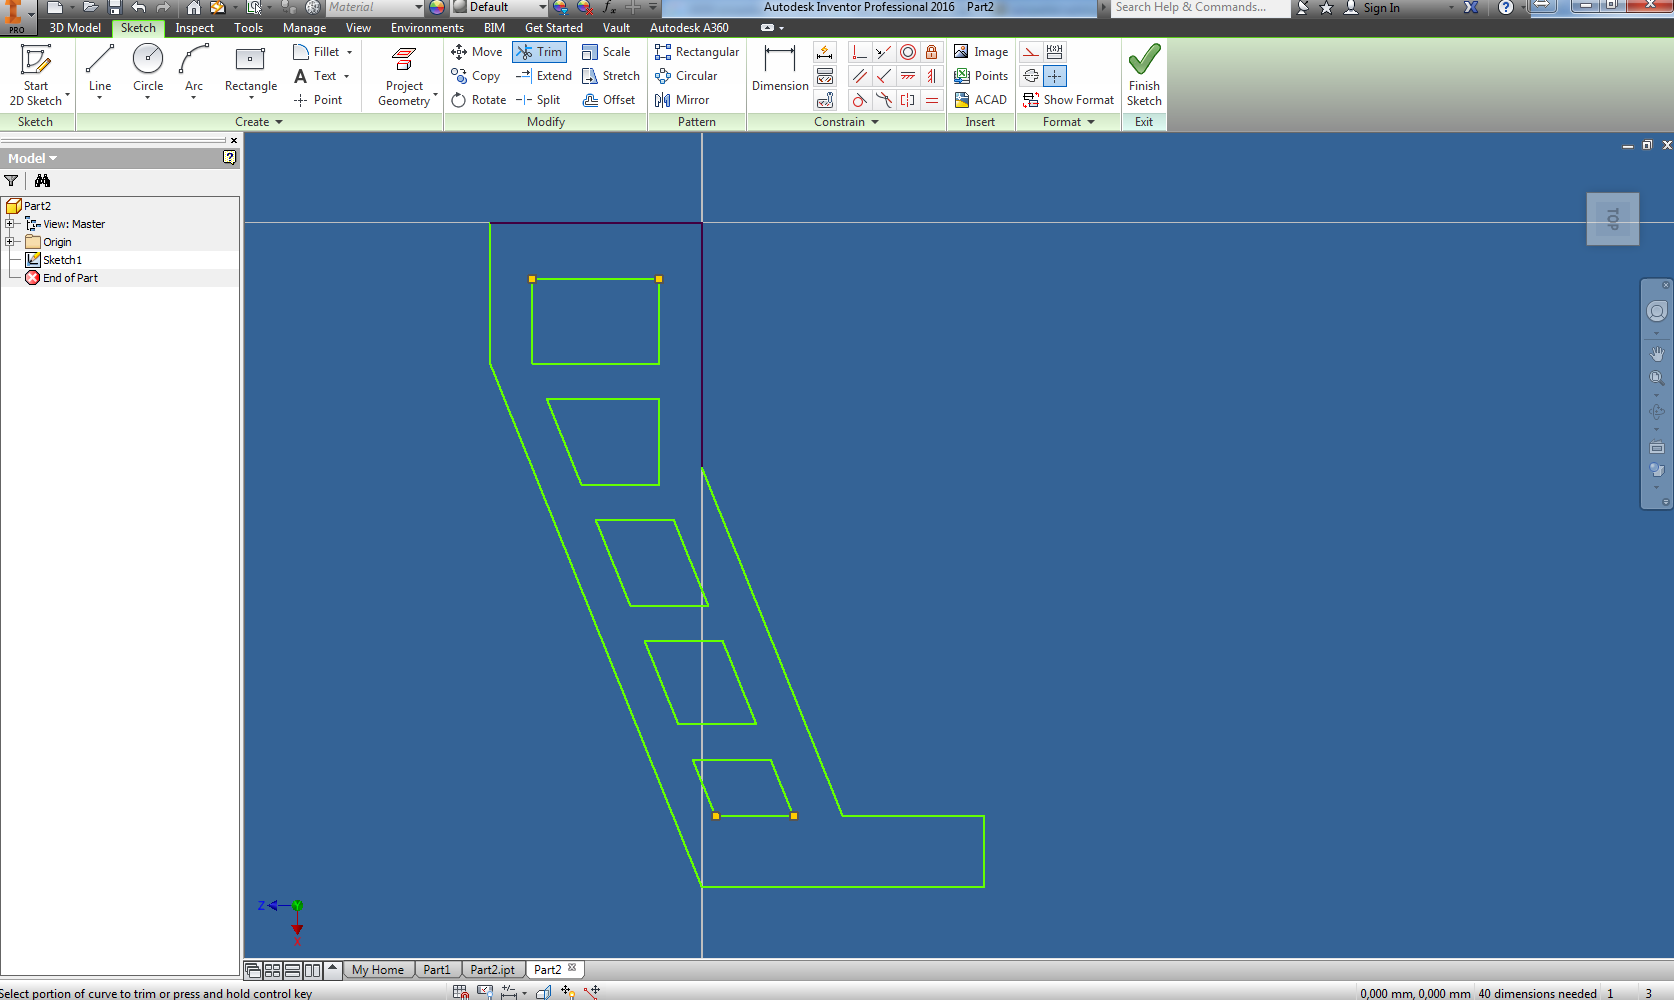
Task: Apply the Collinear constraint
Action: point(883,52)
